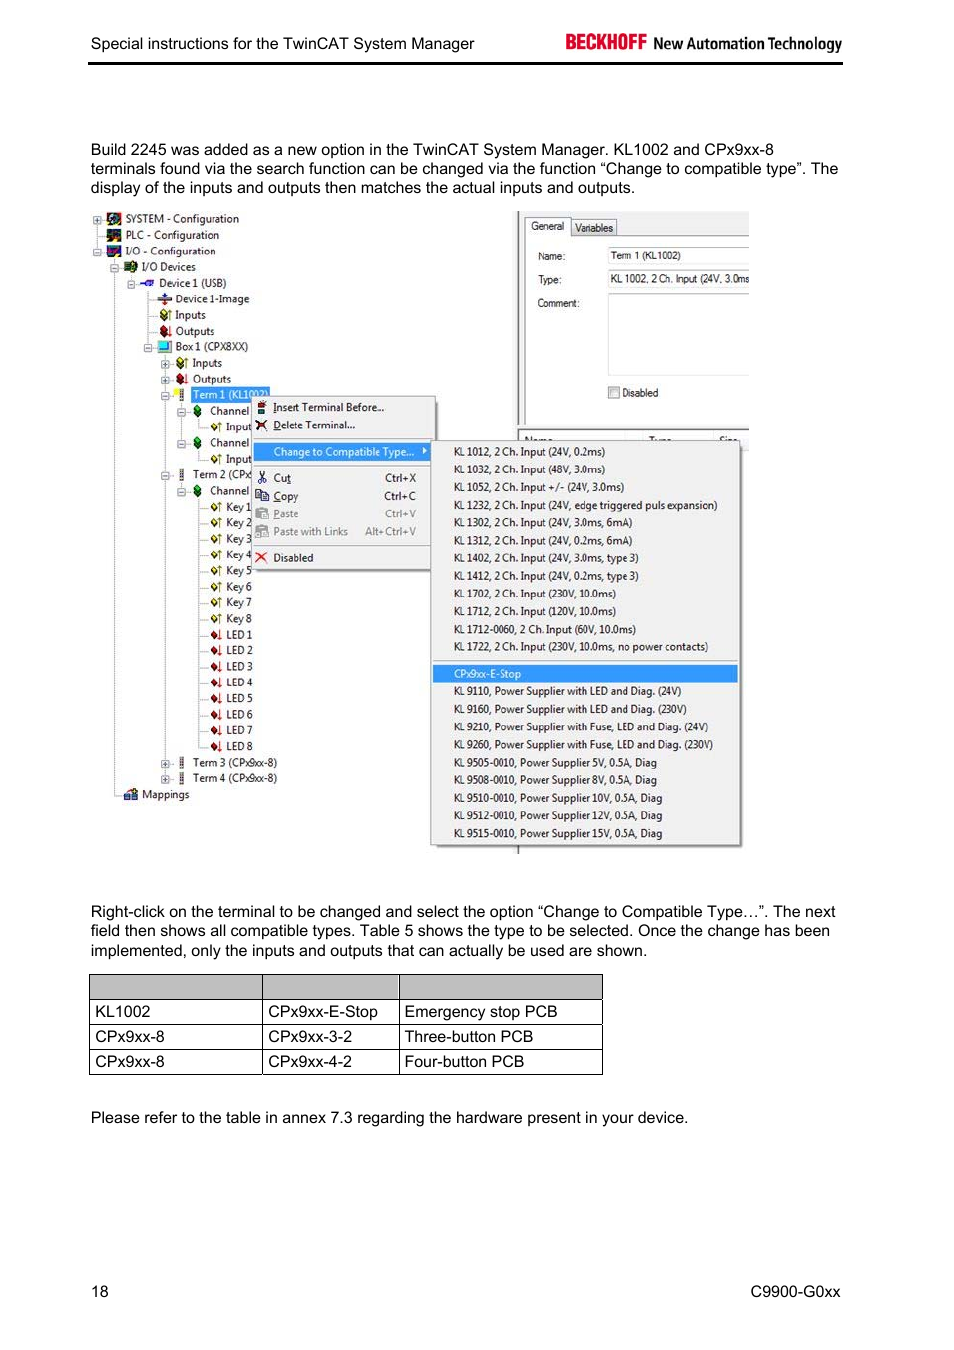954x1350 pixels.
Task: Click the Outputs icon under Box 1
Action: (x=182, y=379)
